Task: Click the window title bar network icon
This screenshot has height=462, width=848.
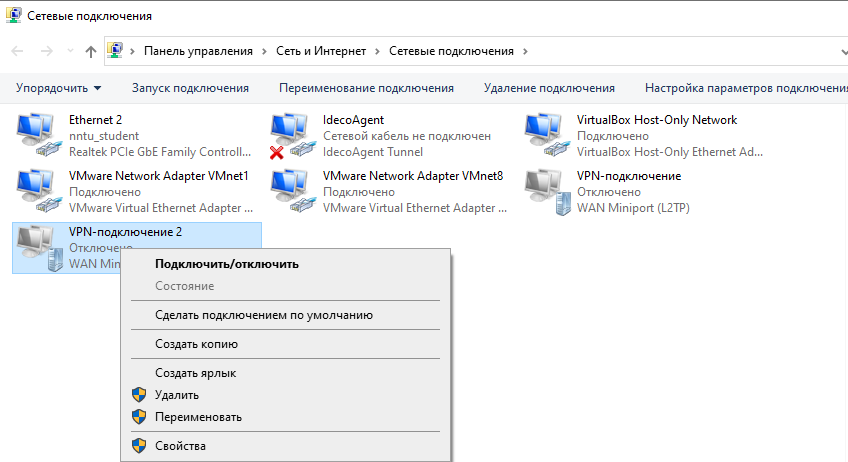Action: pos(13,15)
